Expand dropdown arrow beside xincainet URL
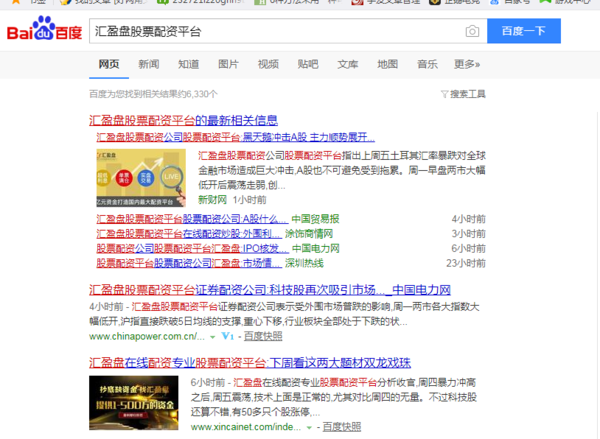This screenshot has width=600, height=439. [x=309, y=427]
